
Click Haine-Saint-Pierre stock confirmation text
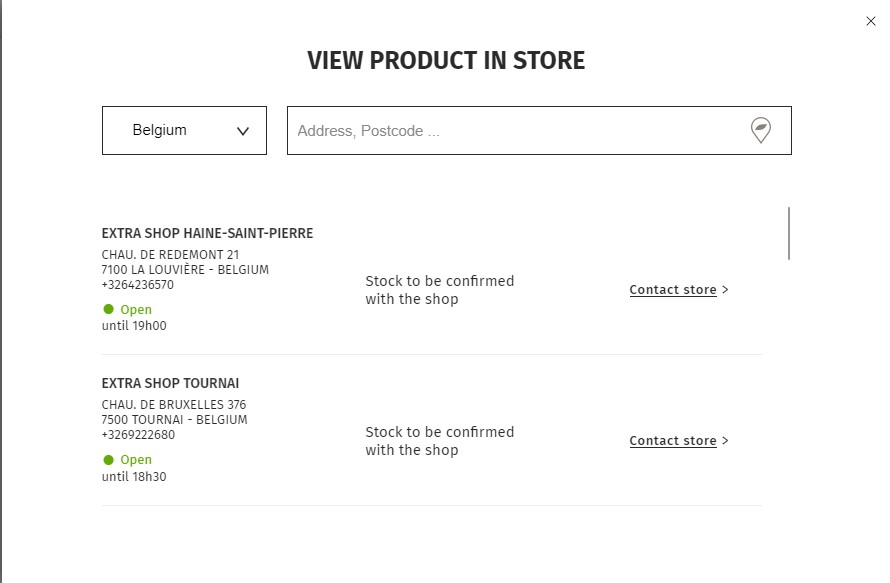(439, 290)
